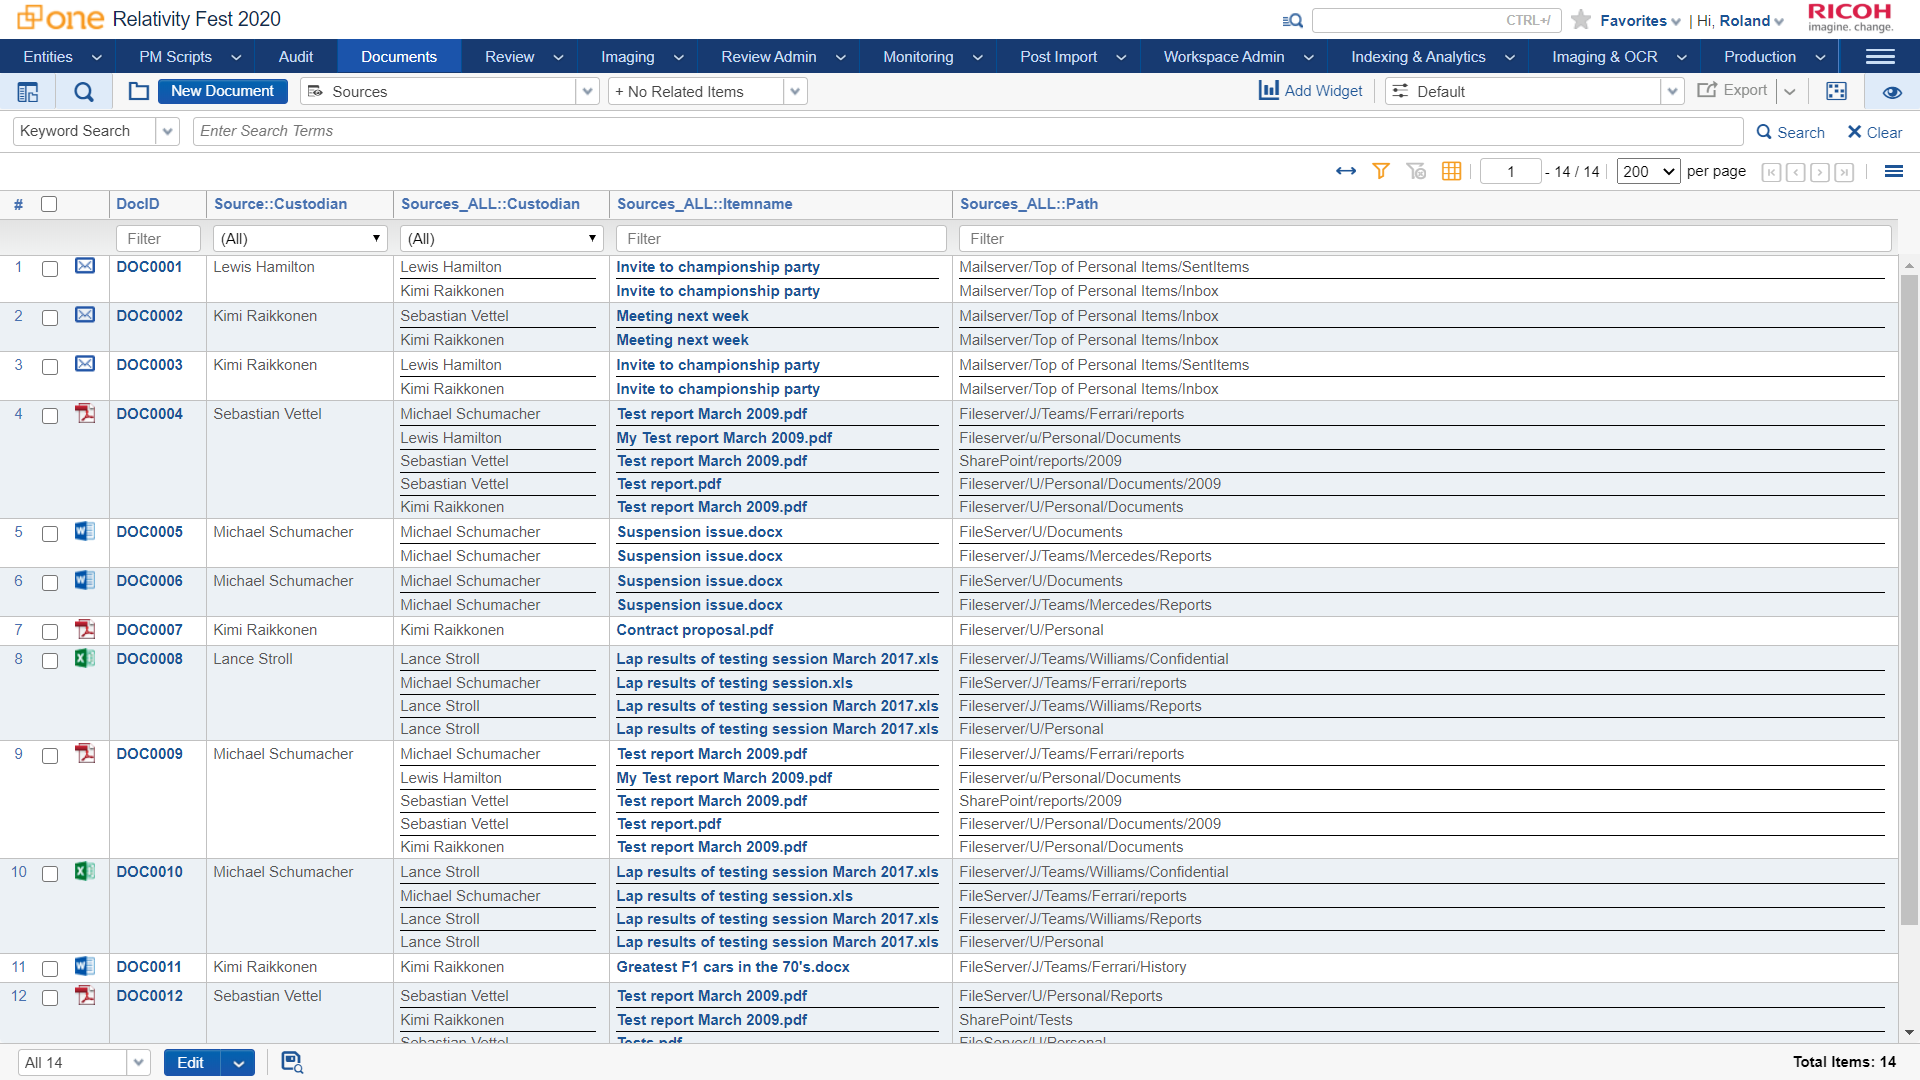Open the Entities menu
Screen dimensions: 1920x1080
click(x=62, y=57)
